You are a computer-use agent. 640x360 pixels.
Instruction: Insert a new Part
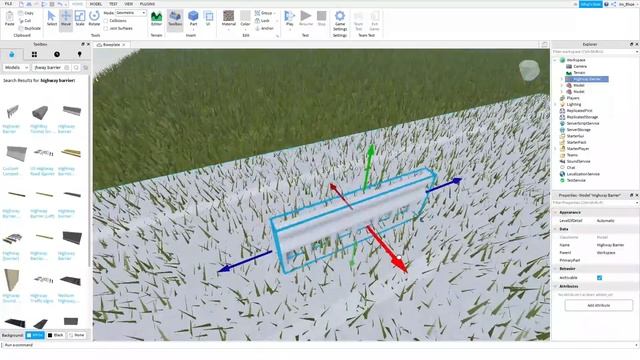point(193,19)
